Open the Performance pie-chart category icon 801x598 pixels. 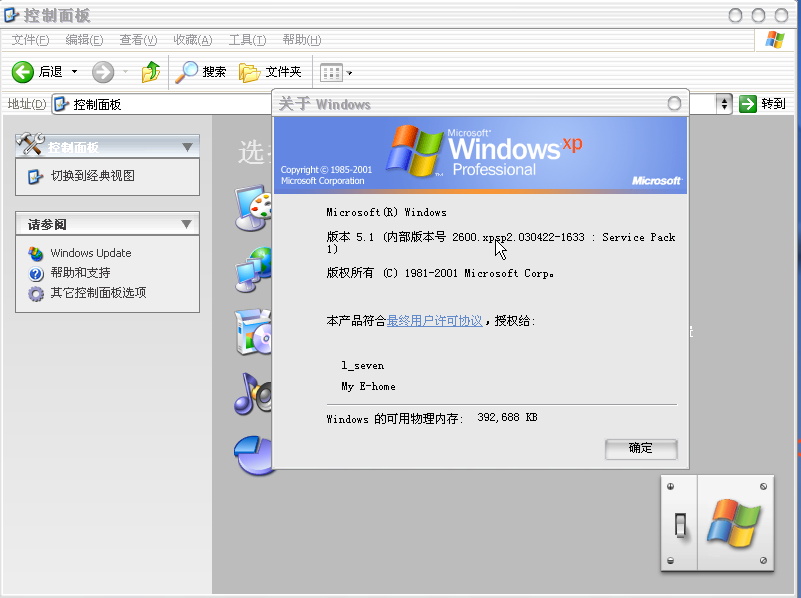coord(253,455)
